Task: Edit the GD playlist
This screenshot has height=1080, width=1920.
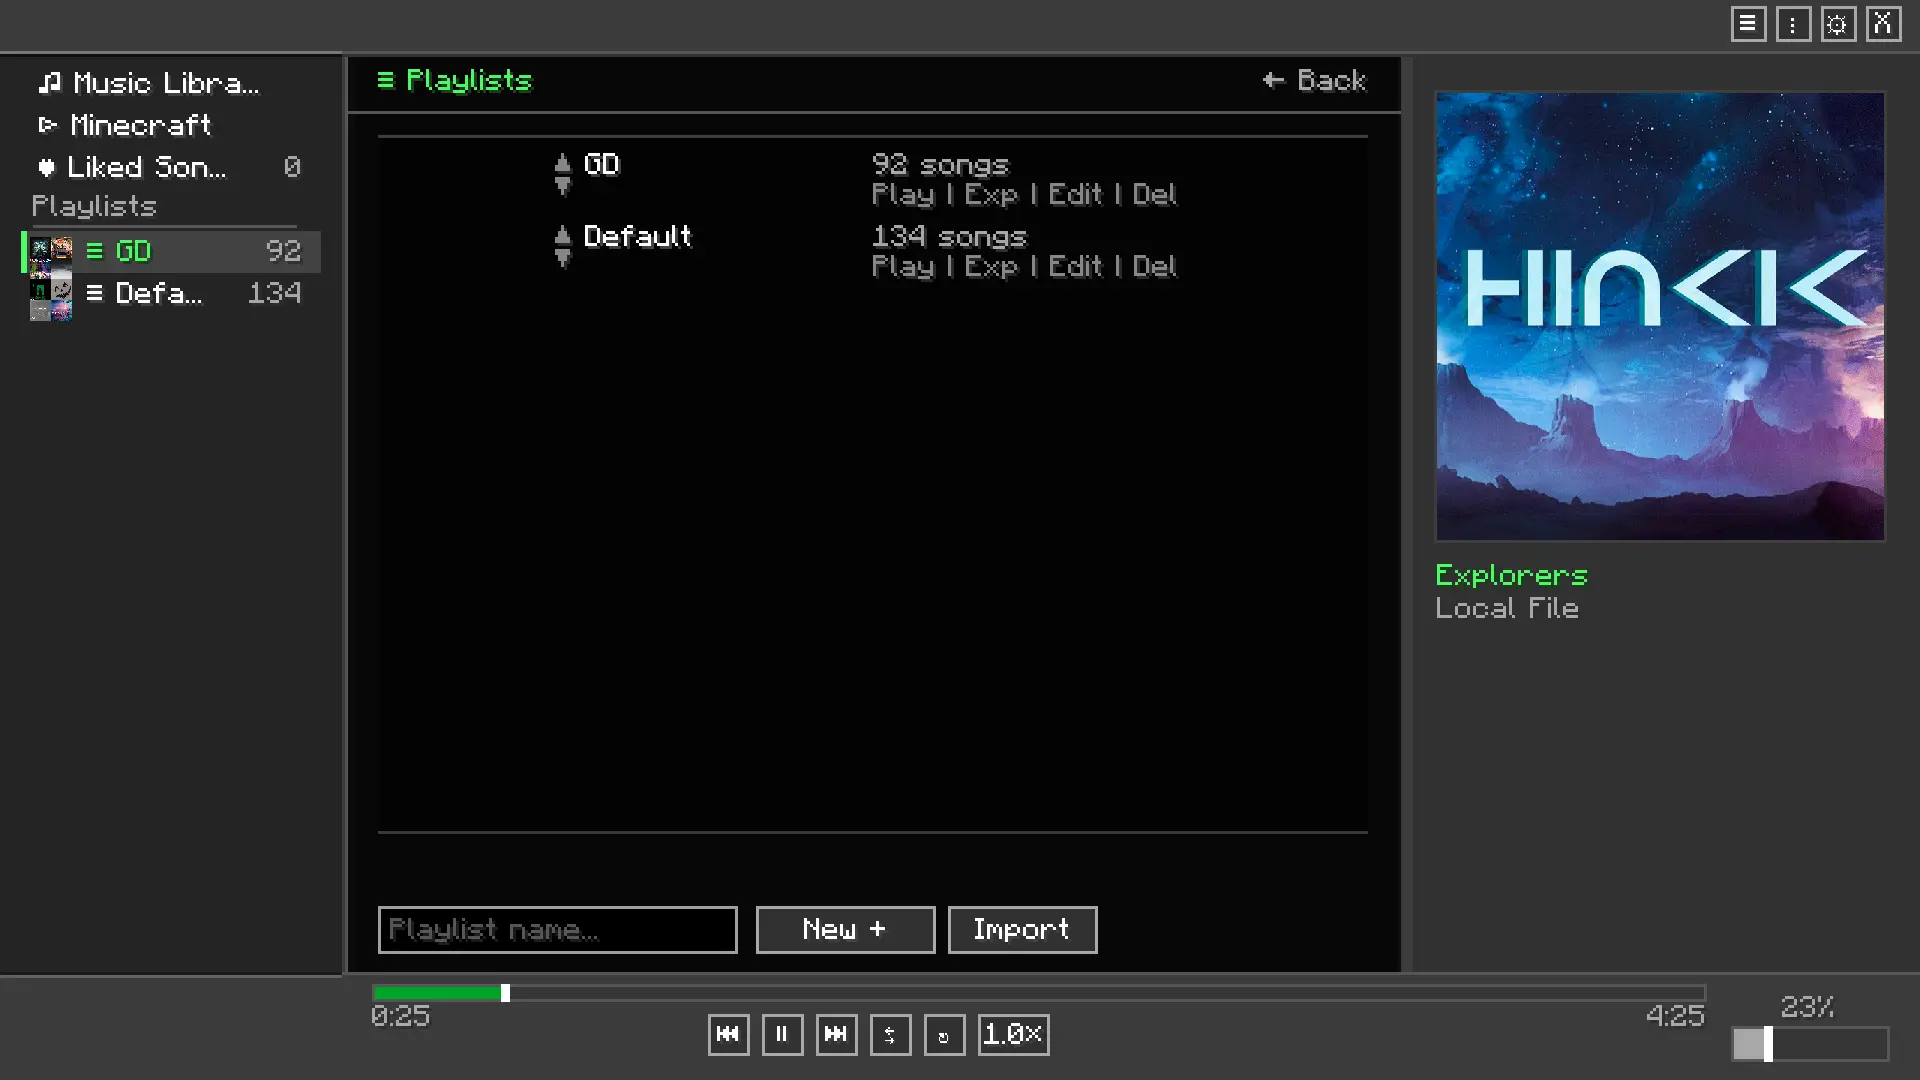Action: point(1075,194)
